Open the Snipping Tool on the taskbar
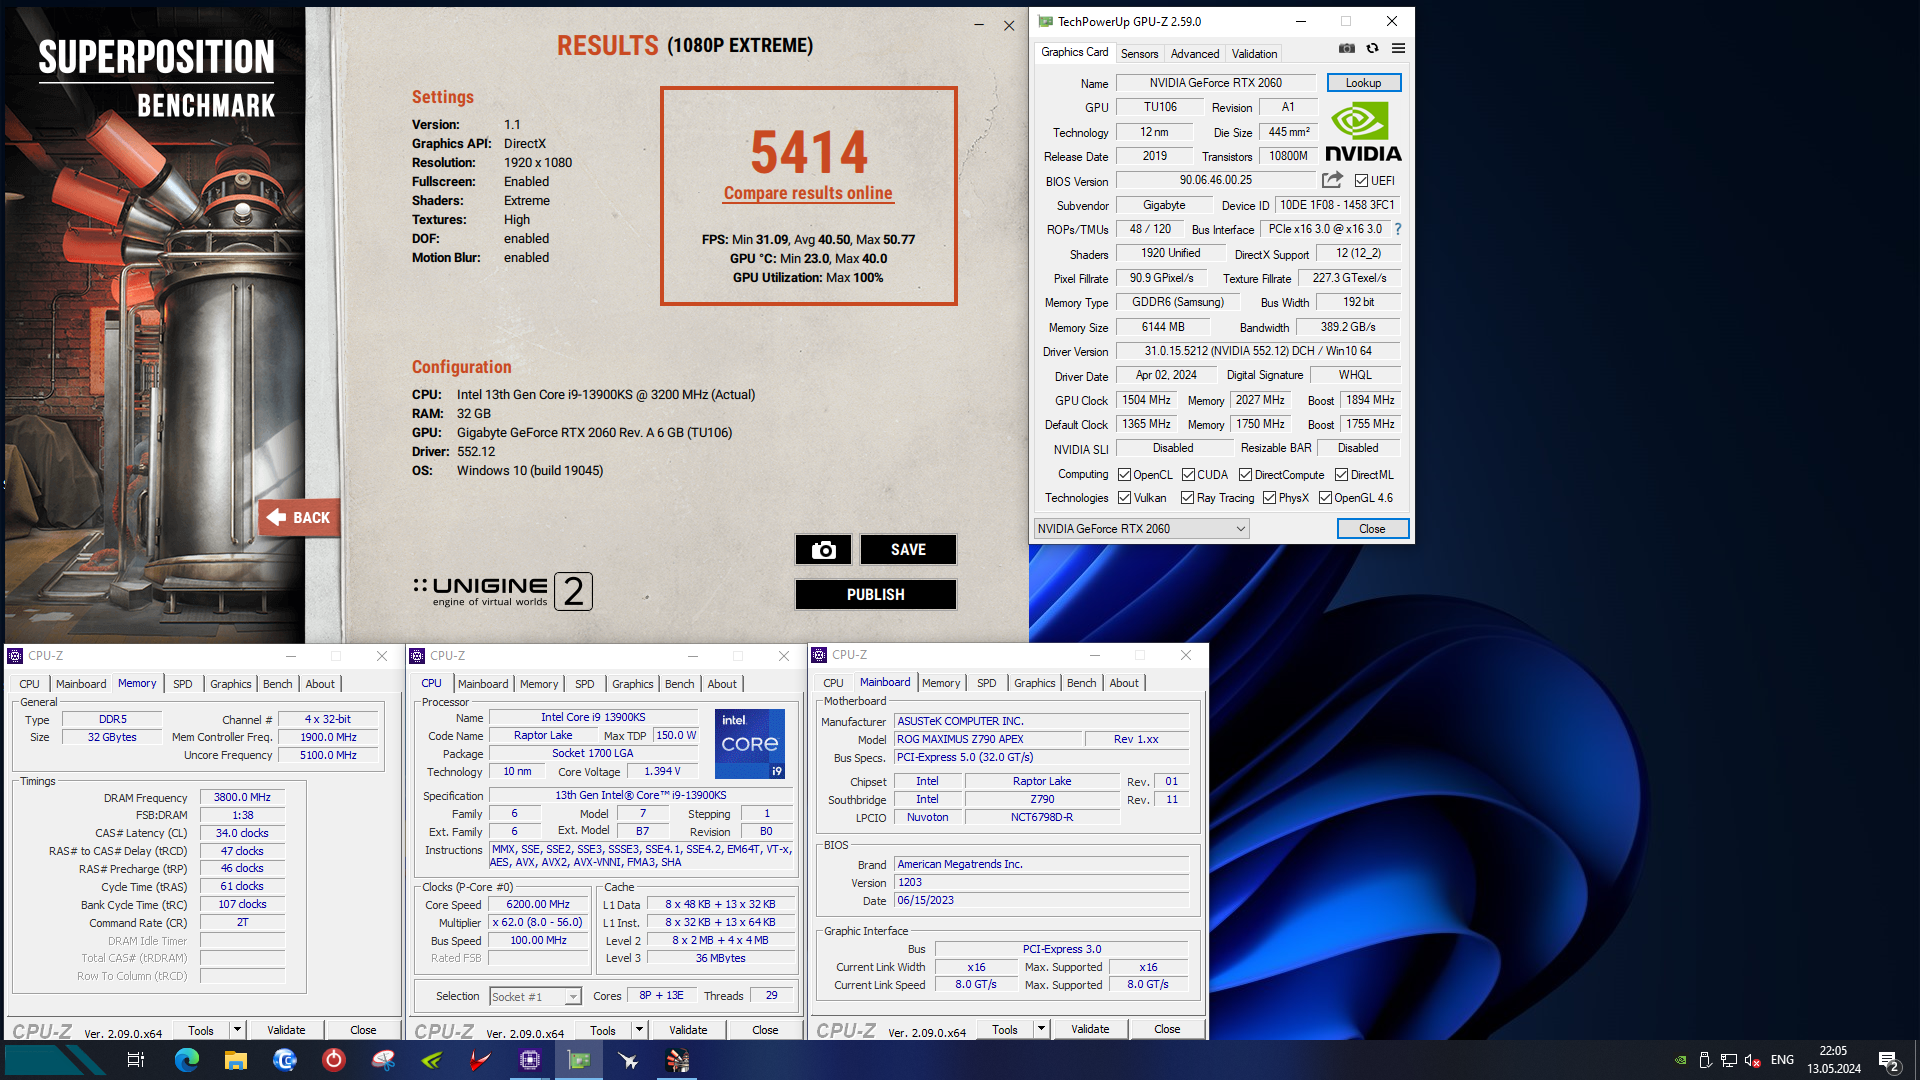The height and width of the screenshot is (1080, 1920). [383, 1060]
